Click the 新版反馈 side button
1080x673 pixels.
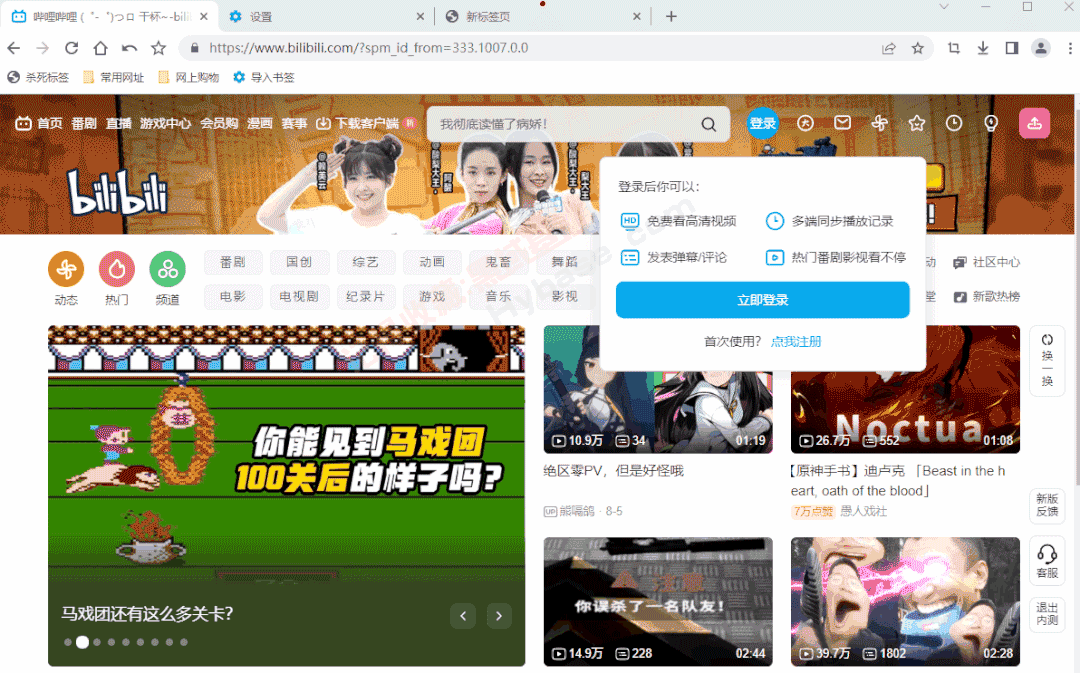pyautogui.click(x=1047, y=505)
